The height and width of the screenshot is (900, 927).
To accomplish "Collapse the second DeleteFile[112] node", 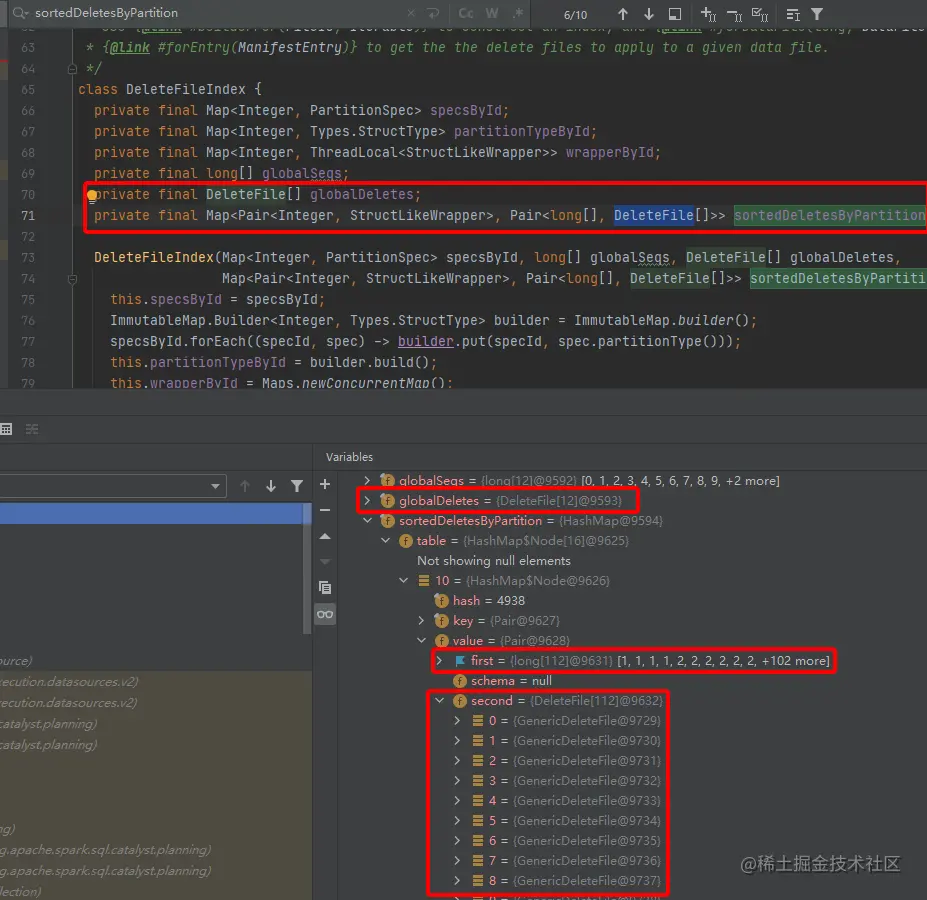I will (439, 701).
